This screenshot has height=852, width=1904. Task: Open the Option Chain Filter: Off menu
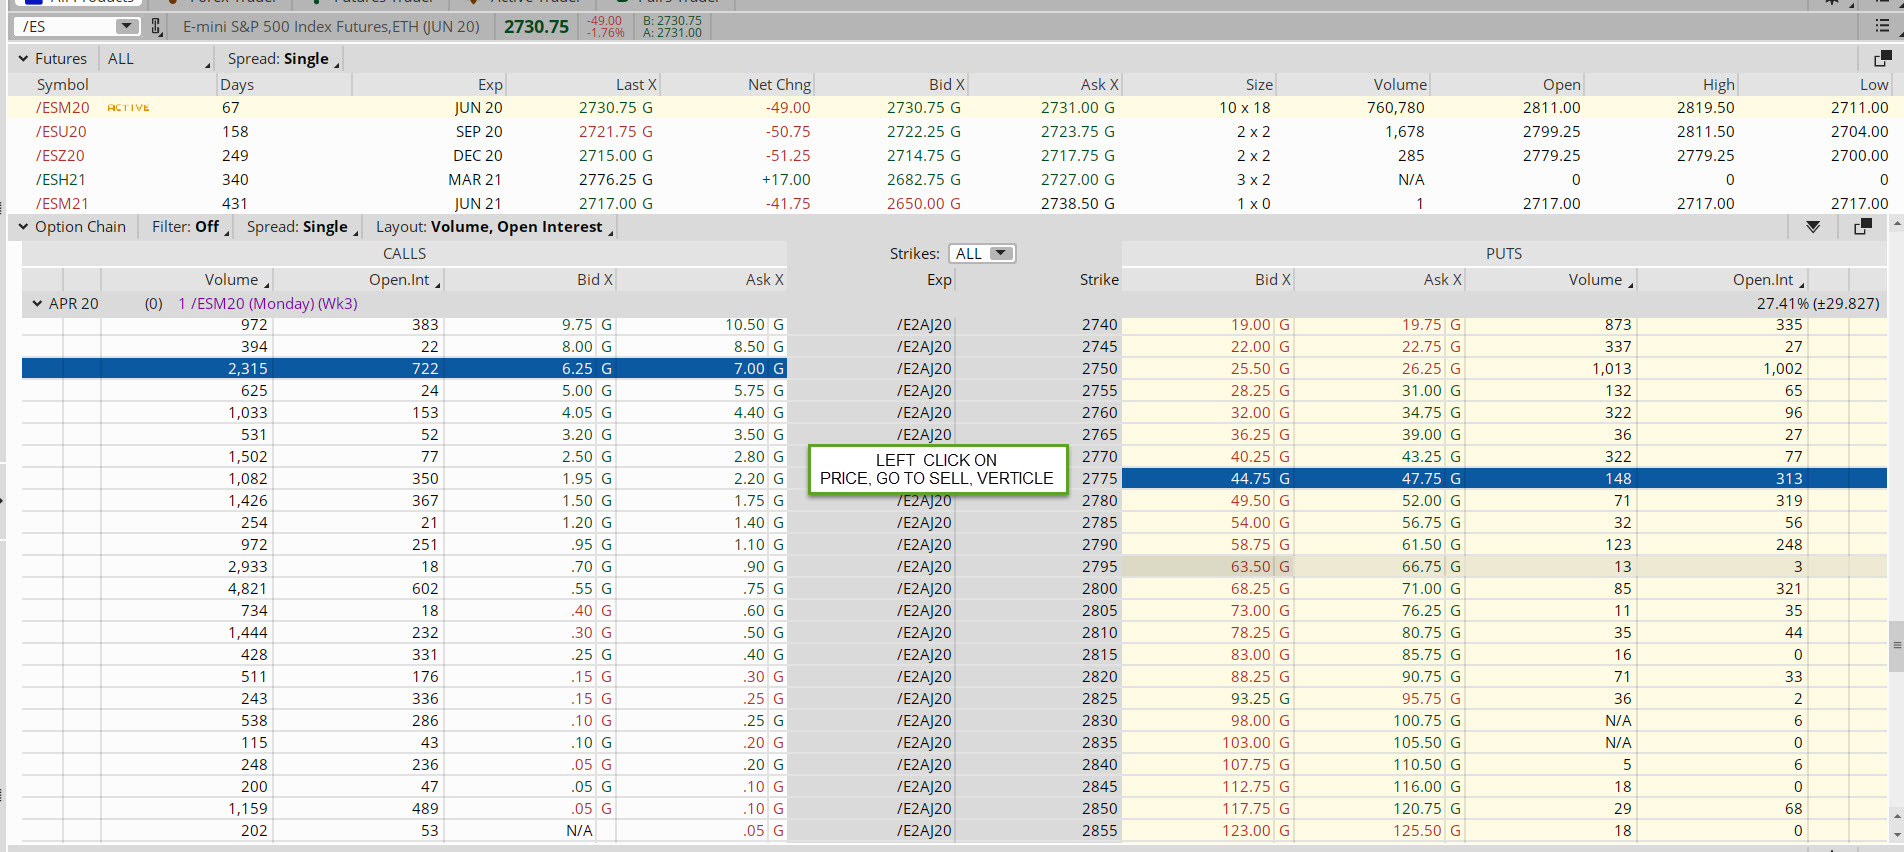[190, 227]
